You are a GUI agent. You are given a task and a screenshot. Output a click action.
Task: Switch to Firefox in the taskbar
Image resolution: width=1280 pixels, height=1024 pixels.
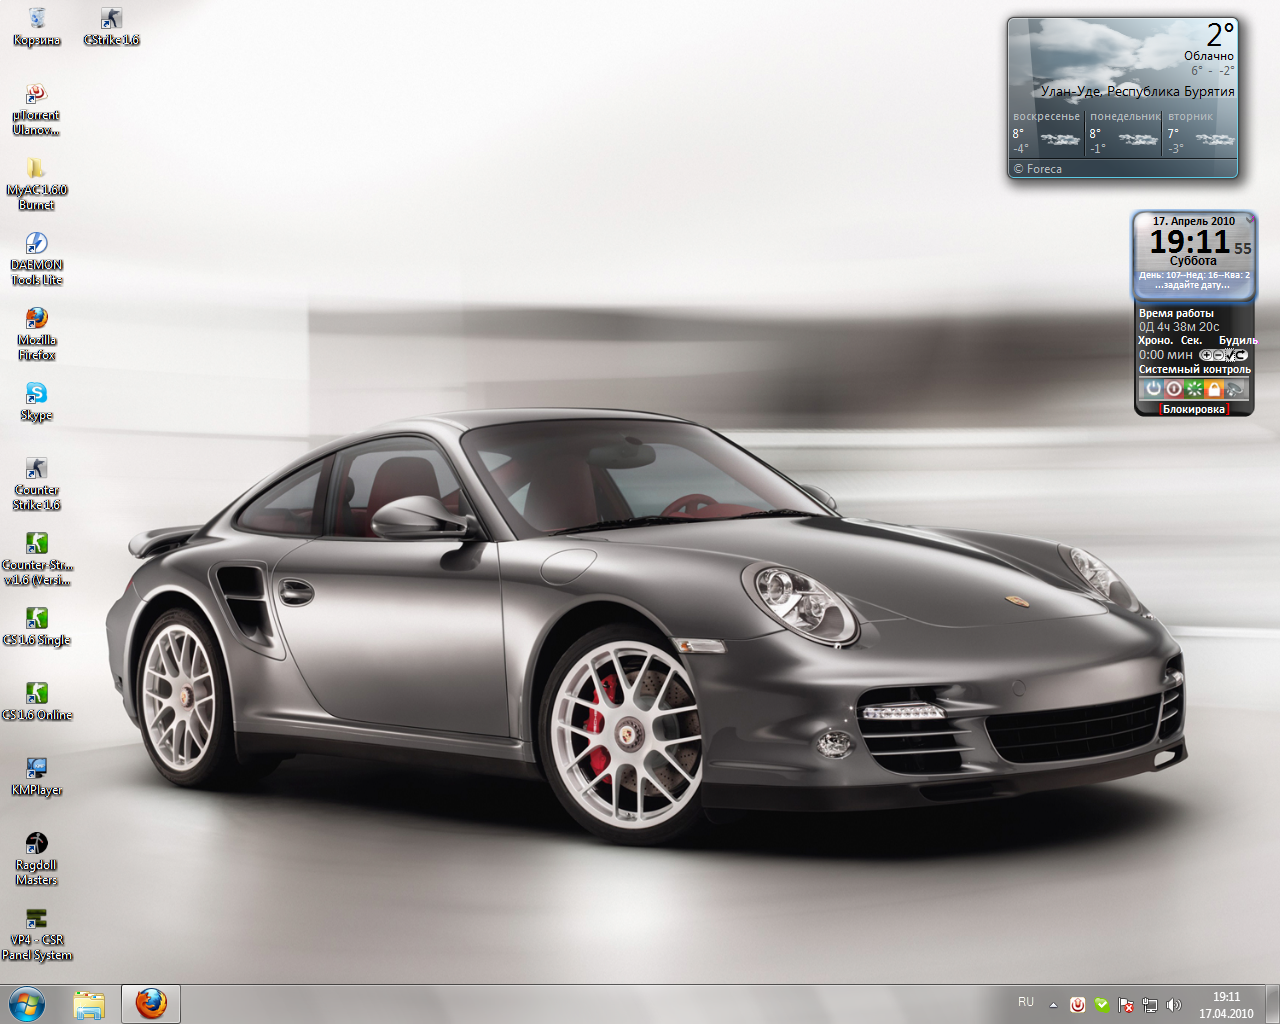(151, 1003)
